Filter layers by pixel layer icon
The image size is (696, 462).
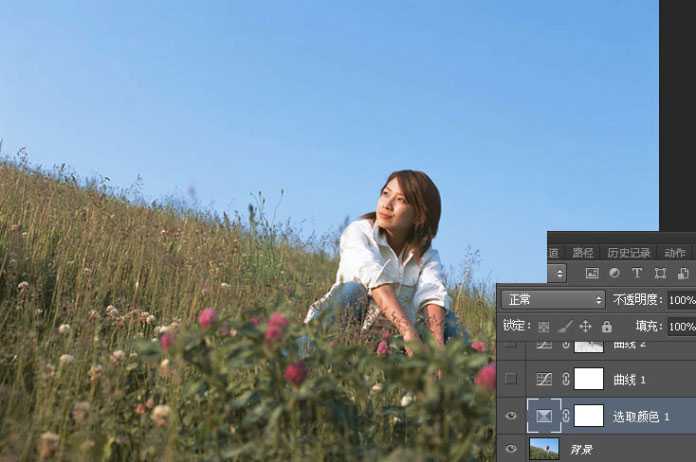pyautogui.click(x=592, y=273)
